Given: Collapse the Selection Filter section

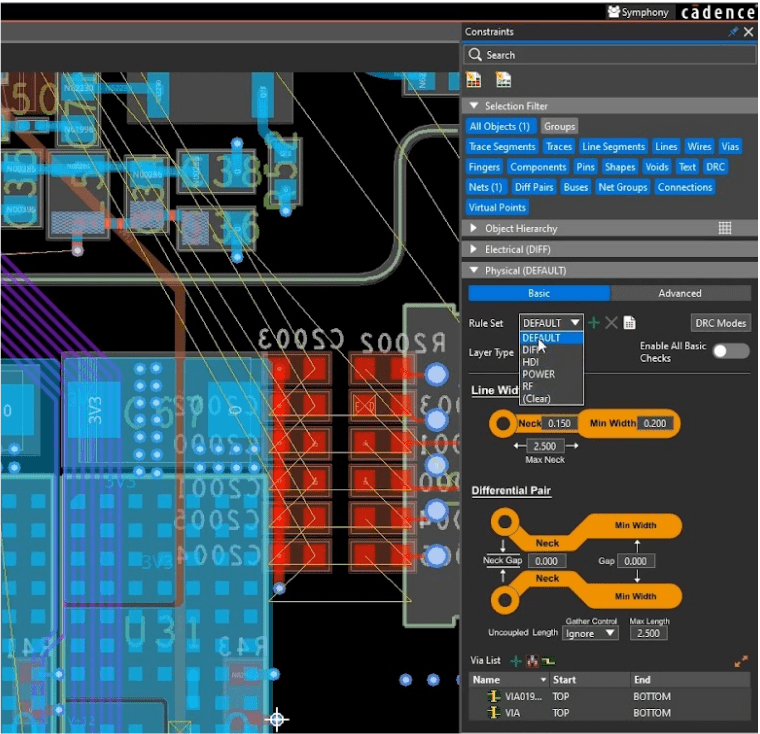Looking at the screenshot, I should 474,106.
